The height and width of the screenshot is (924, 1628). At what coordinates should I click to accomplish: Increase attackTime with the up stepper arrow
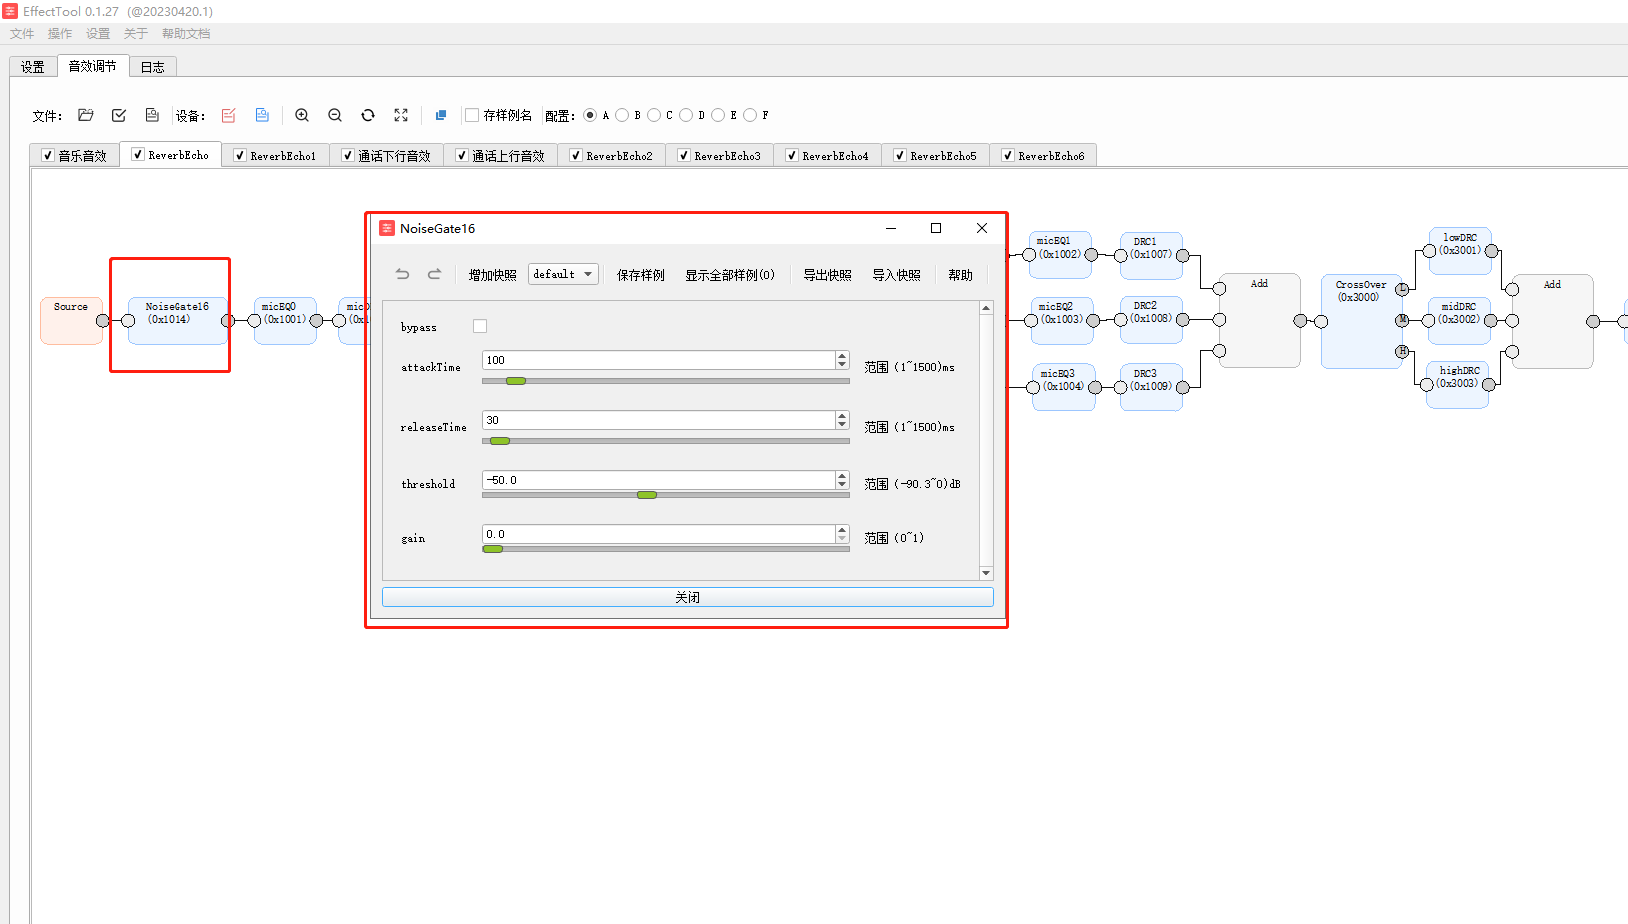842,355
